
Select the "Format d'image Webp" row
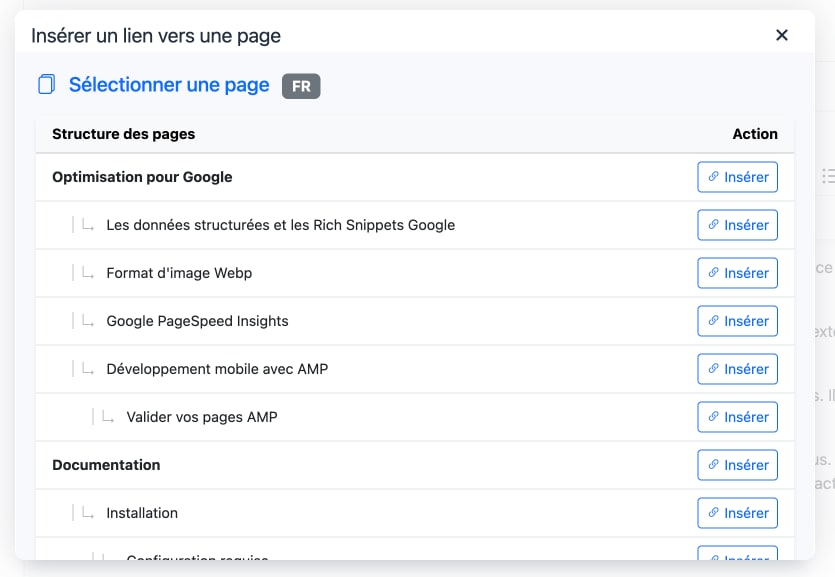pos(179,273)
